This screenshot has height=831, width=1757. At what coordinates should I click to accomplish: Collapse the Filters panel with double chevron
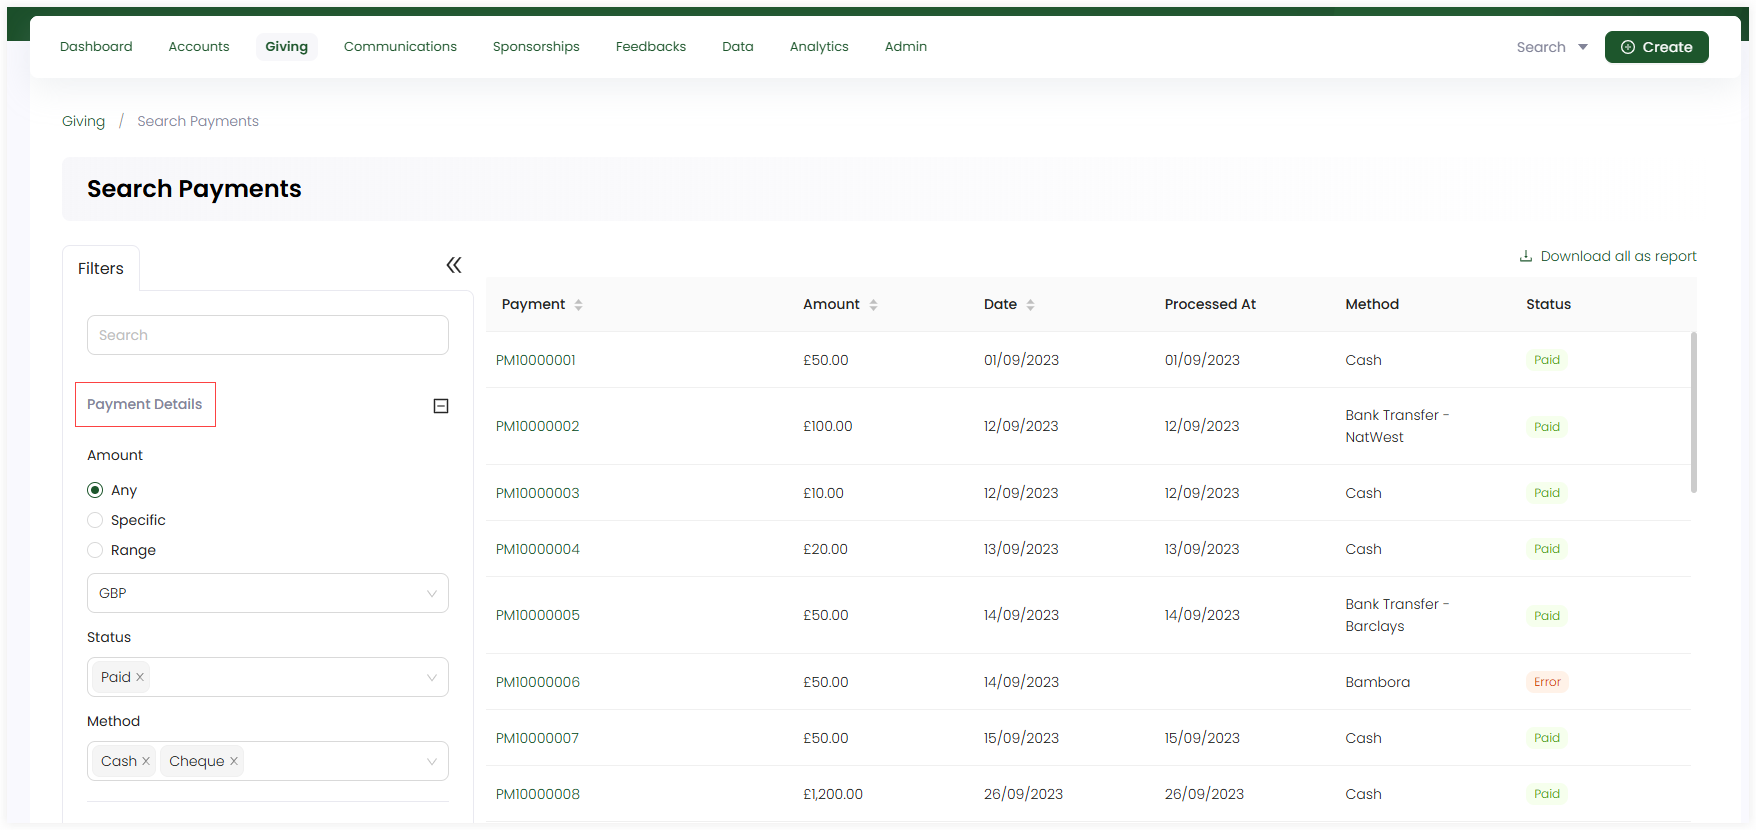(454, 265)
